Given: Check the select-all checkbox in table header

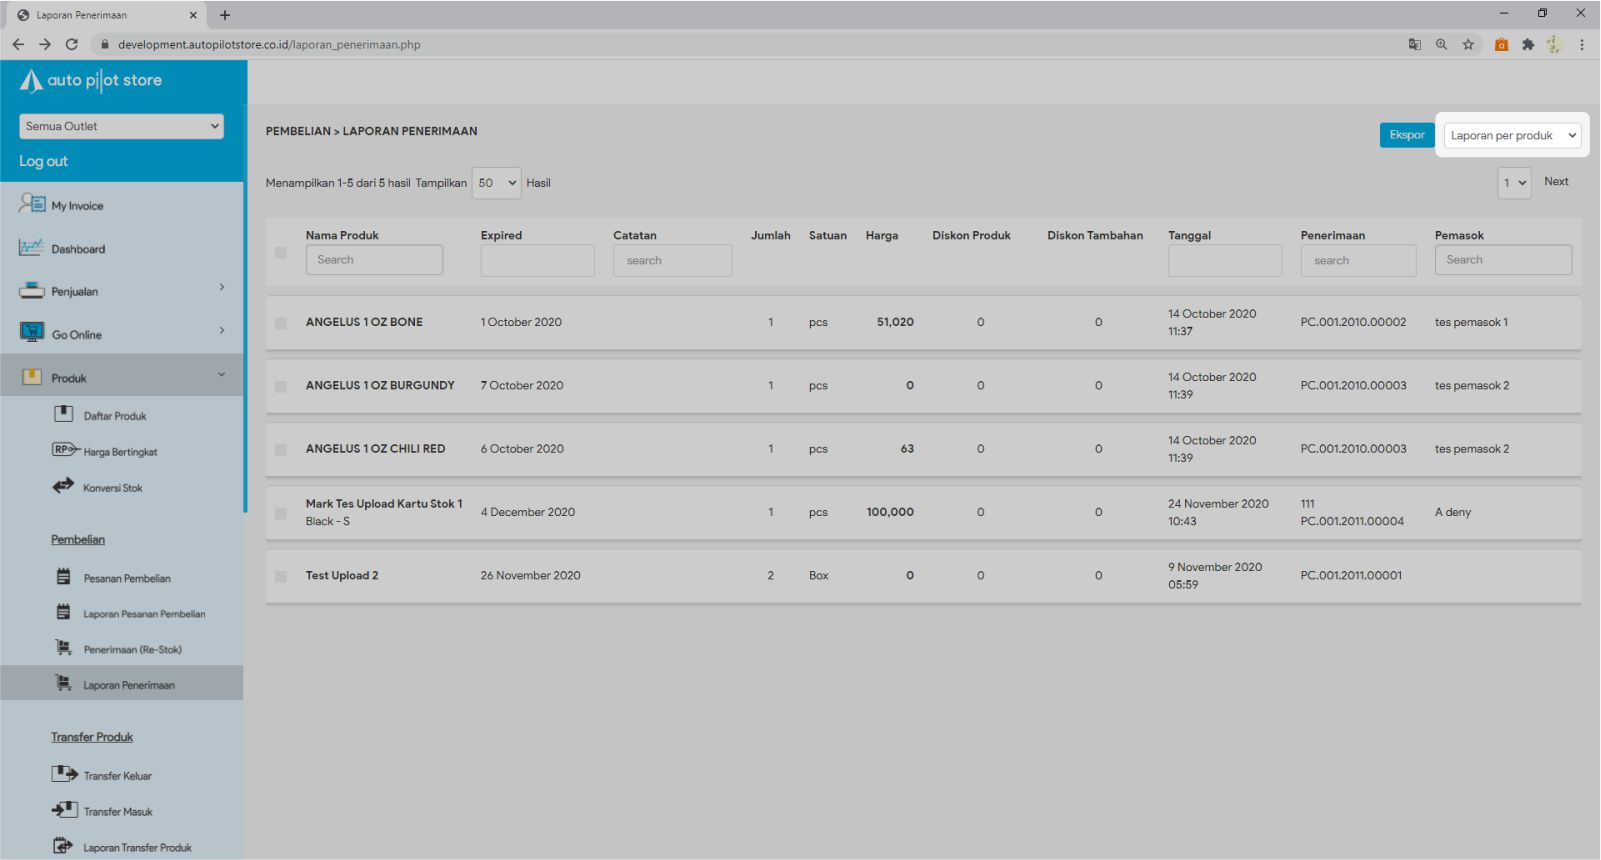Looking at the screenshot, I should click(x=281, y=253).
